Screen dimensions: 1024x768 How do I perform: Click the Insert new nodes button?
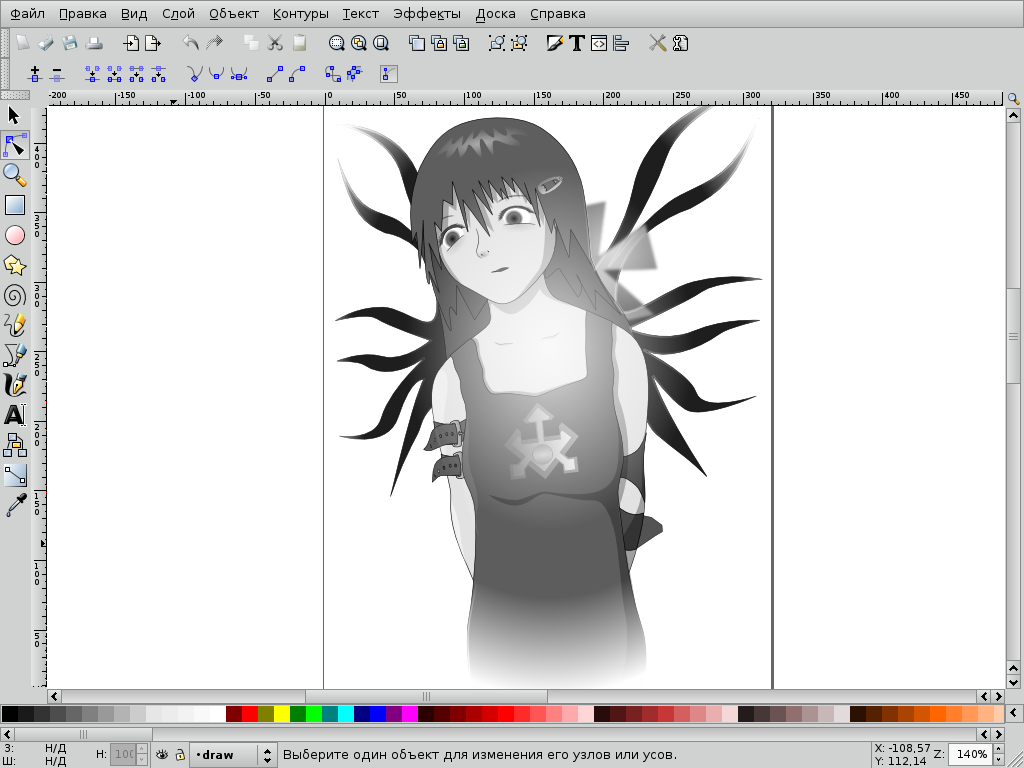point(35,74)
